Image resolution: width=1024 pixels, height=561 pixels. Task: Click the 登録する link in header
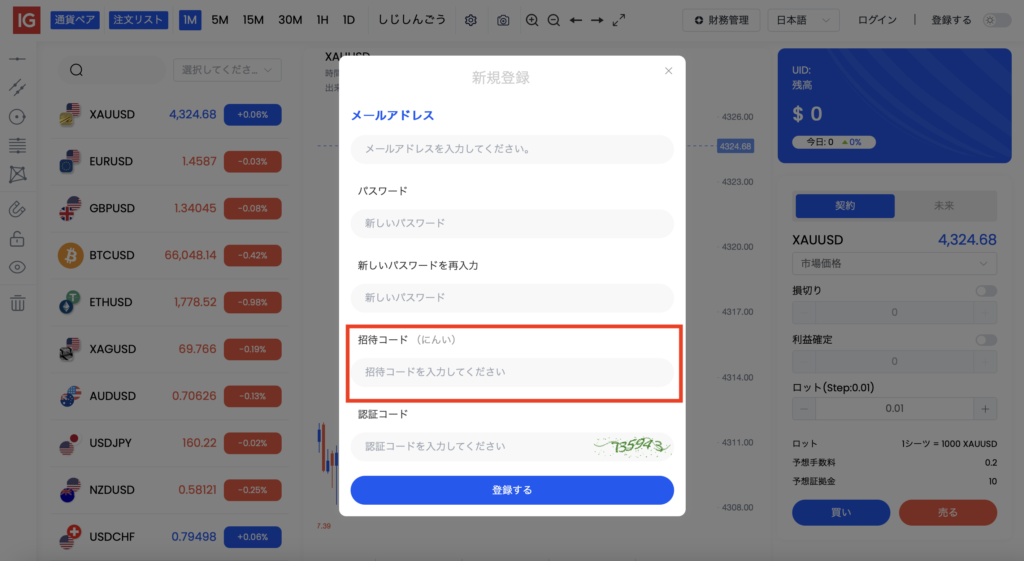point(951,20)
